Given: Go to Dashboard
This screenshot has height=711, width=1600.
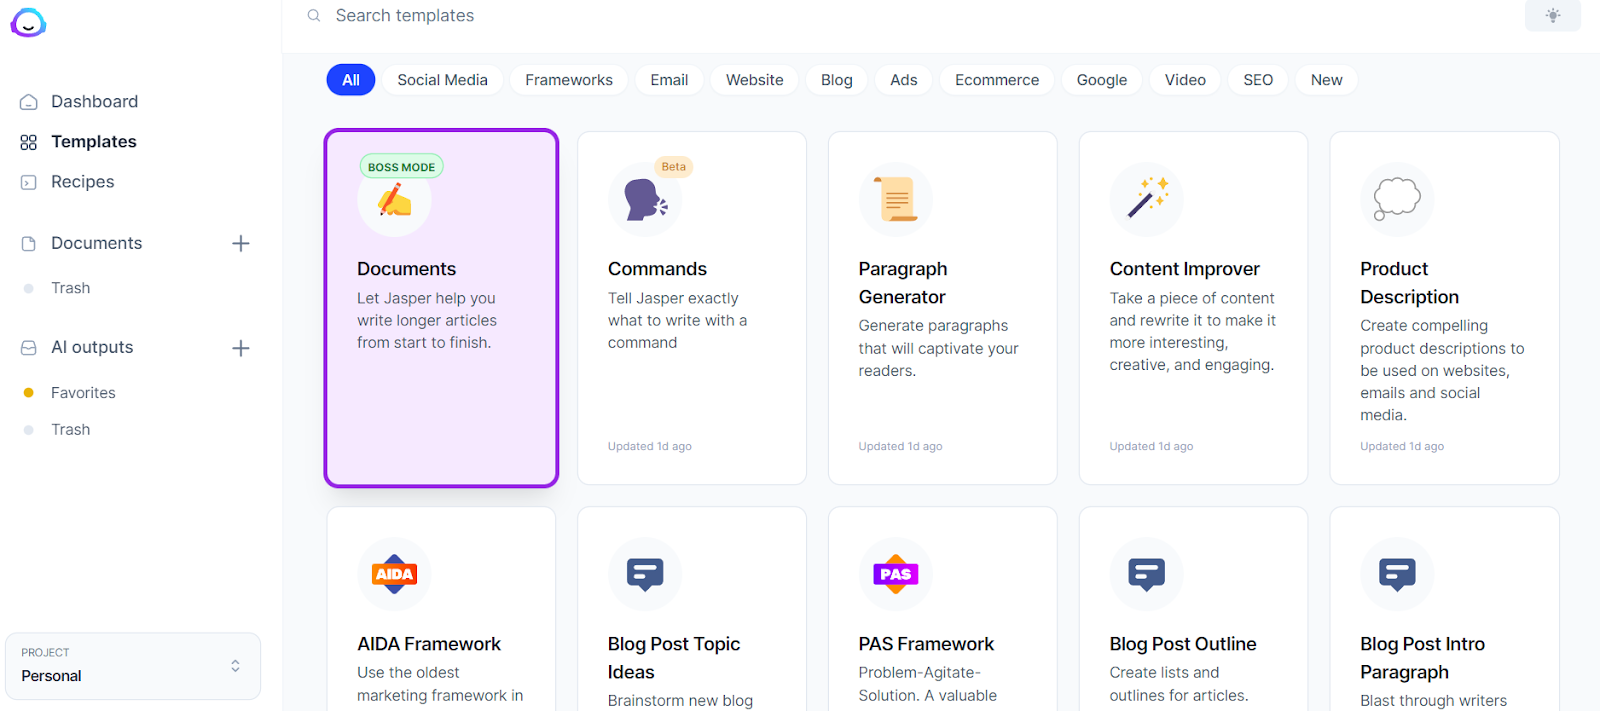Looking at the screenshot, I should (95, 102).
